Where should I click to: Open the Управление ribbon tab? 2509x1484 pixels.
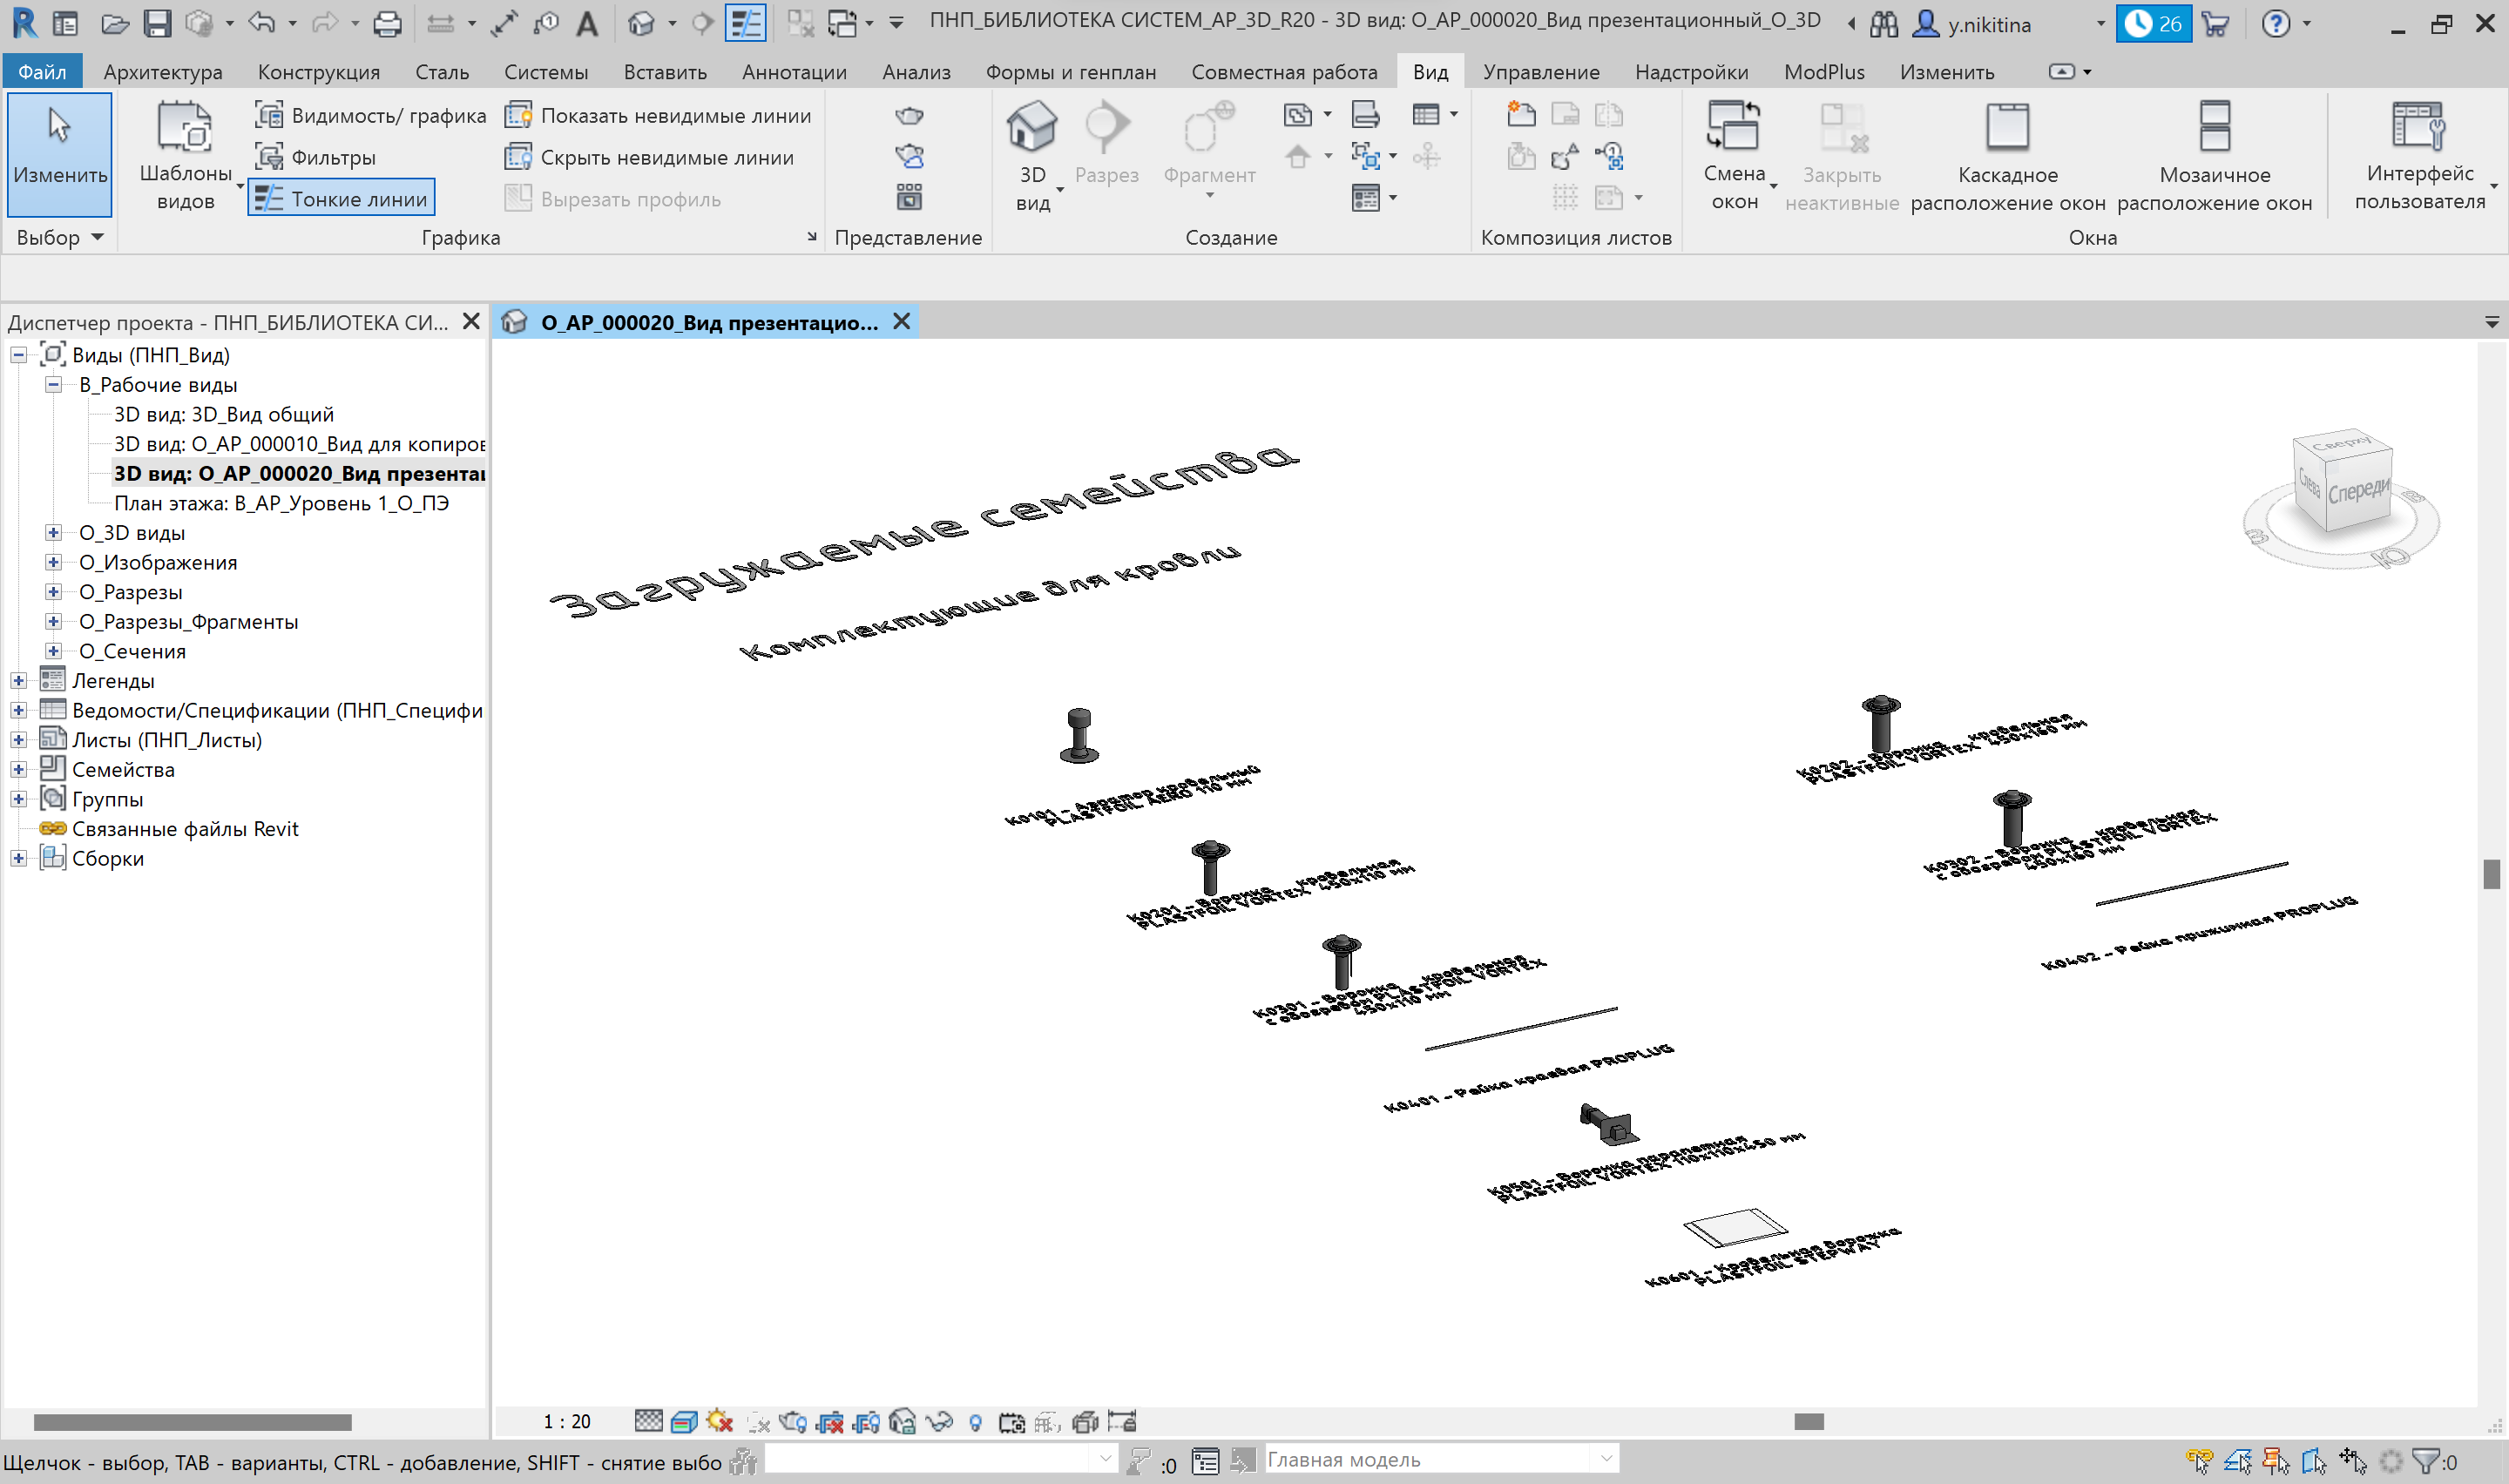coord(1541,72)
